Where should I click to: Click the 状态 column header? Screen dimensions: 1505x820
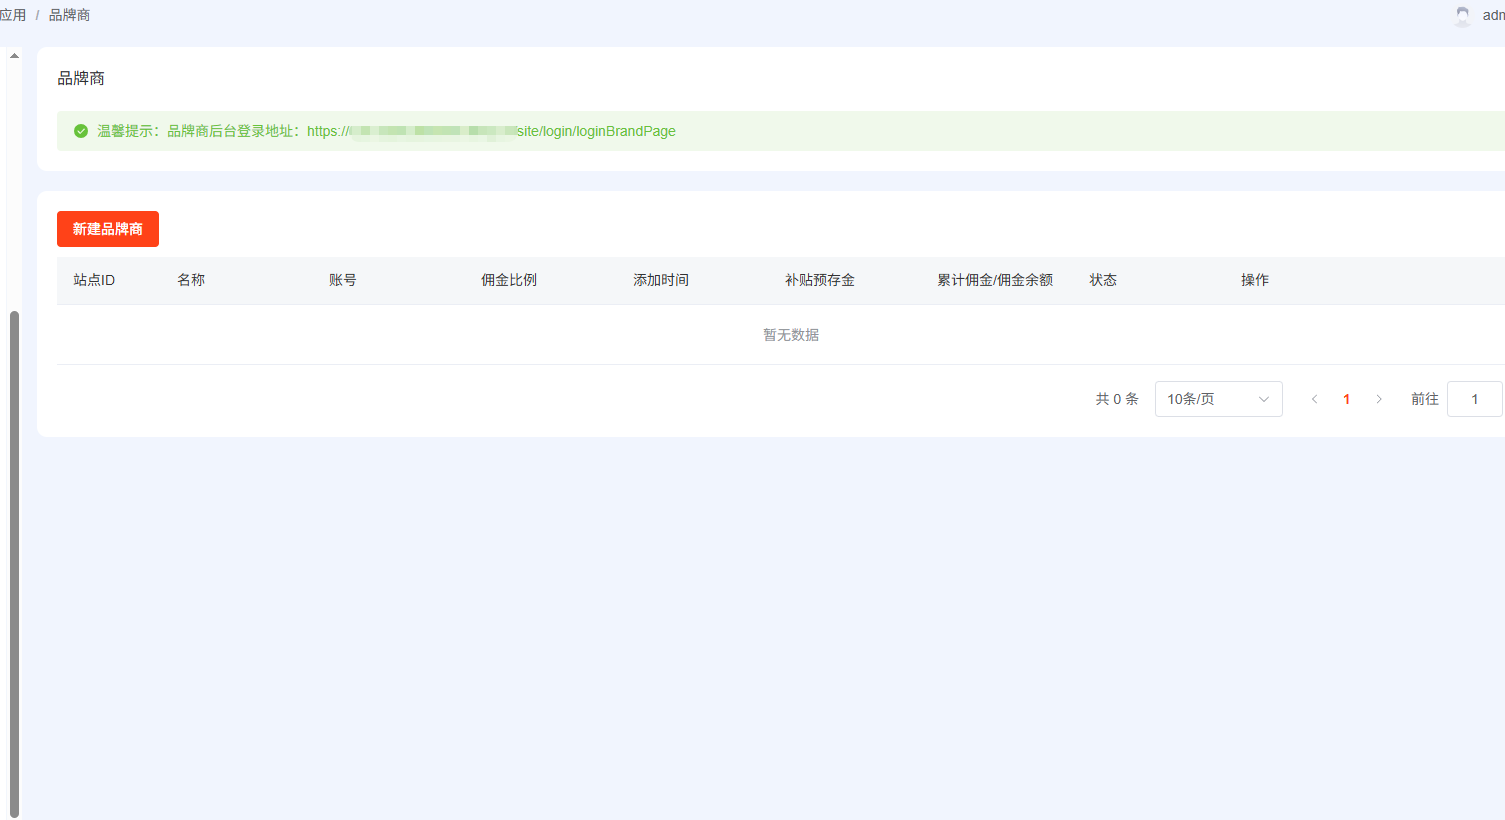[x=1103, y=280]
